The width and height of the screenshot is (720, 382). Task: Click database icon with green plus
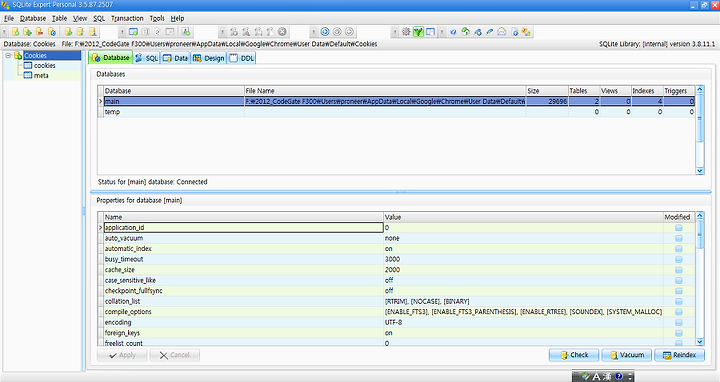click(28, 32)
